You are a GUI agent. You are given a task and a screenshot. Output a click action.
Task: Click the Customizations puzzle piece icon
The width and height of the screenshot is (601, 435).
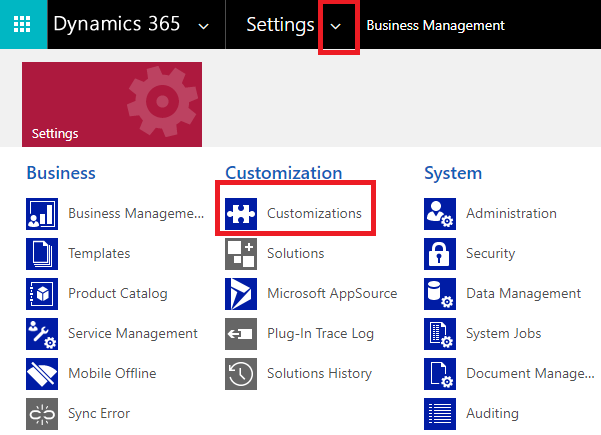coord(241,214)
